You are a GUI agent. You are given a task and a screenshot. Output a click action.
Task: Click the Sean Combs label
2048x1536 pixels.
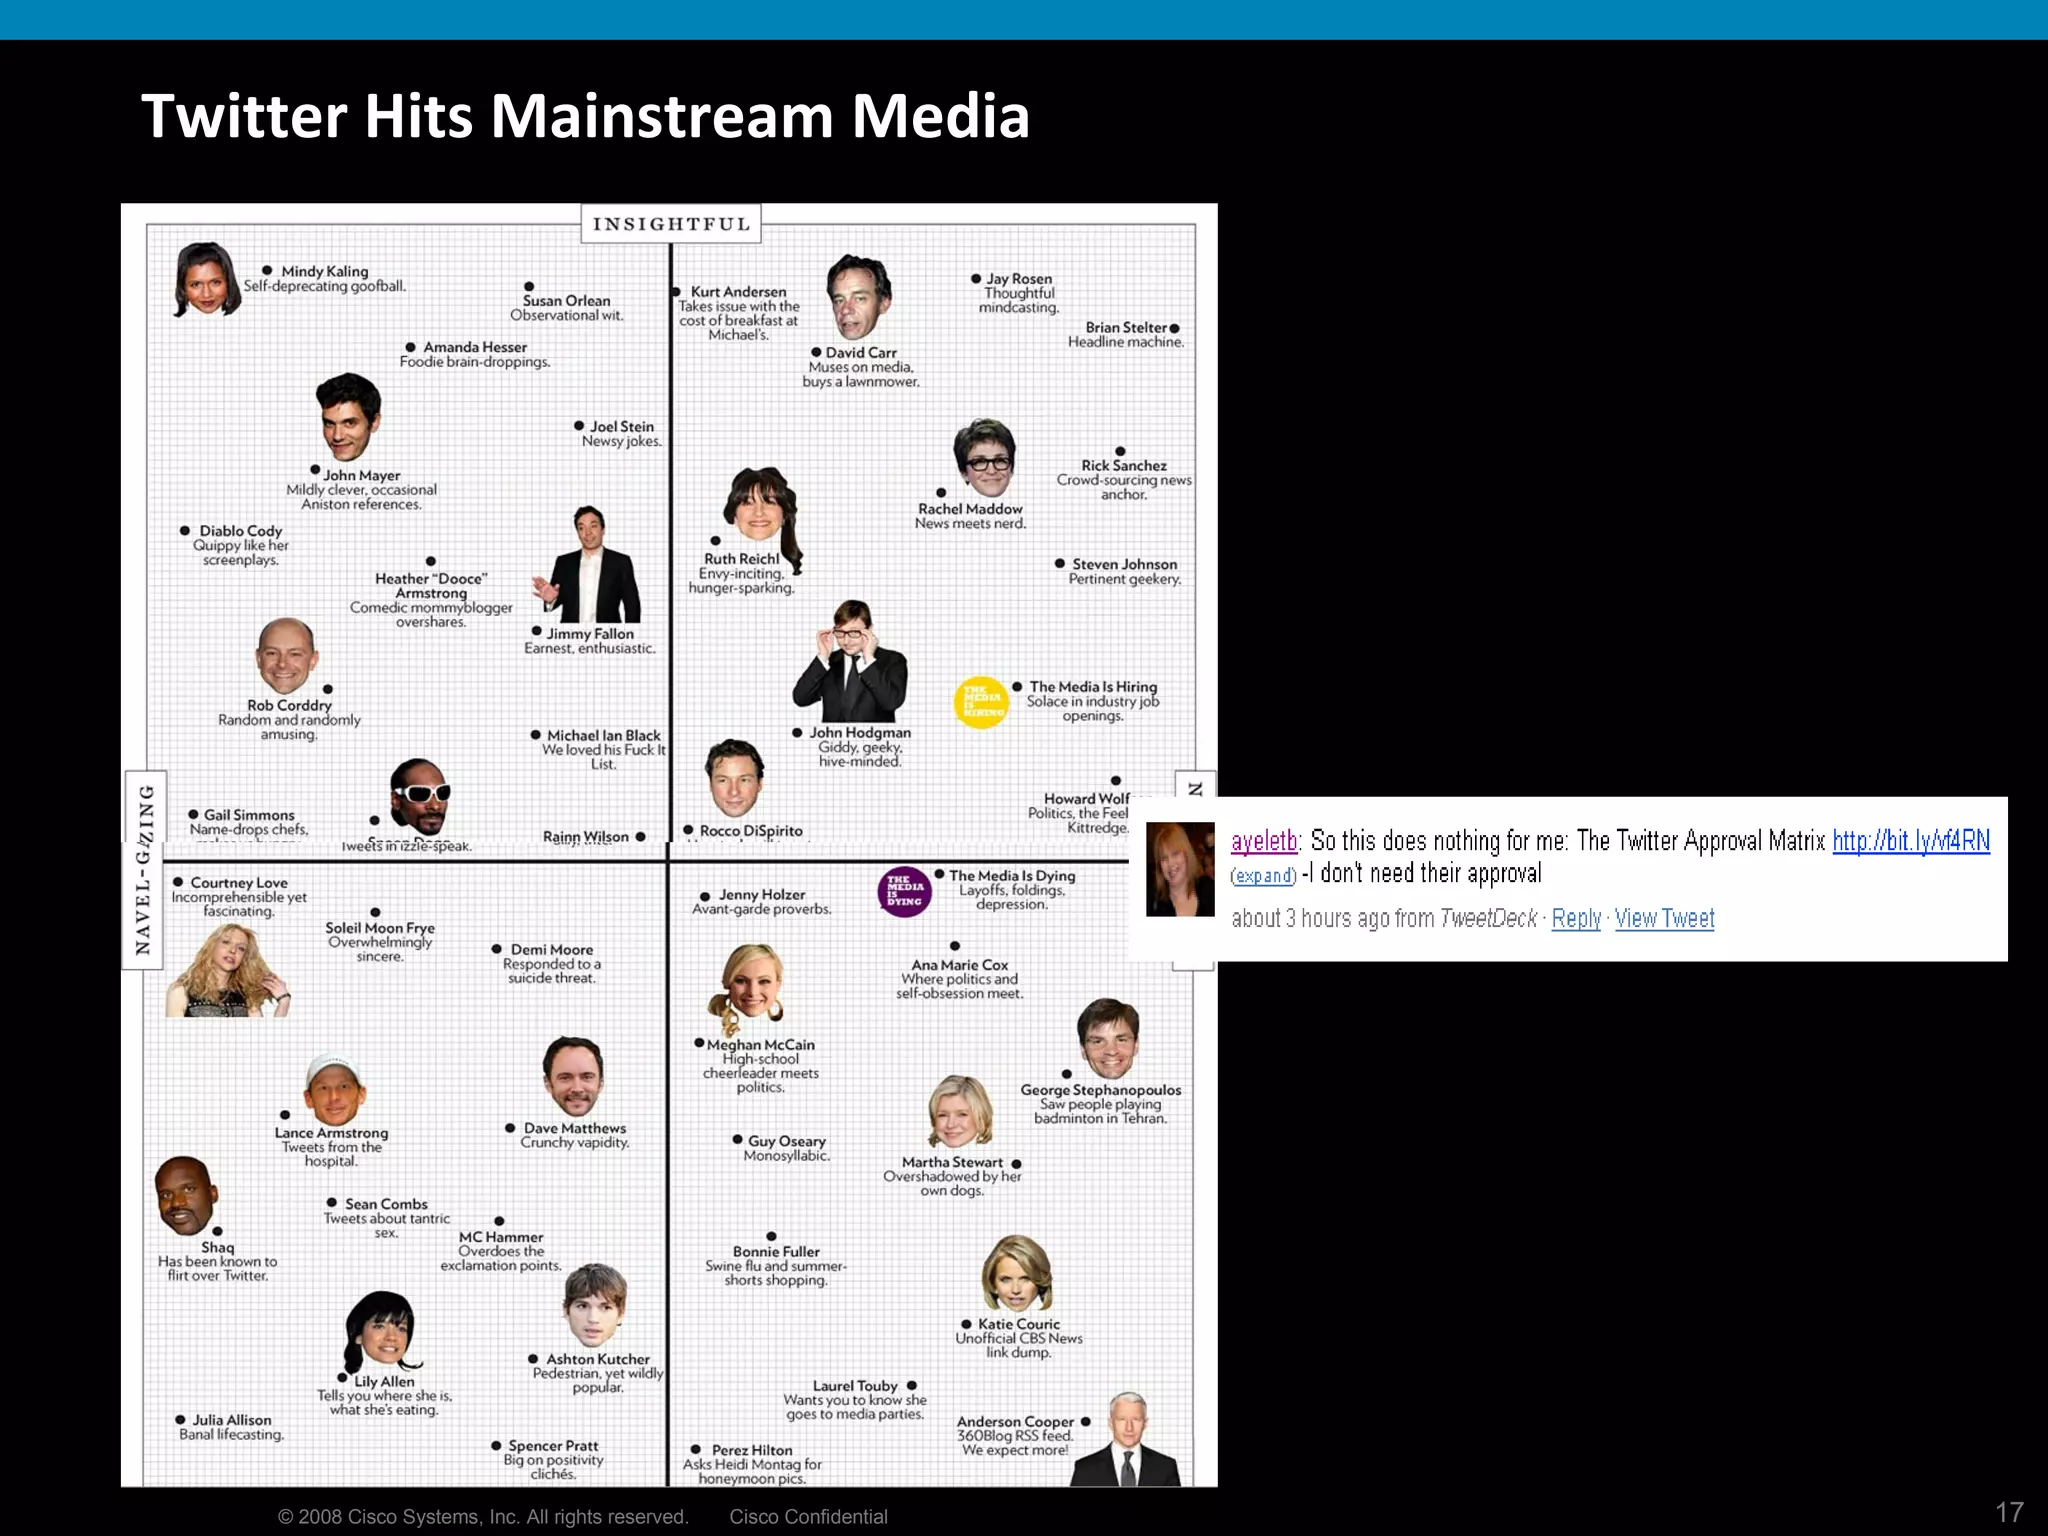[386, 1205]
